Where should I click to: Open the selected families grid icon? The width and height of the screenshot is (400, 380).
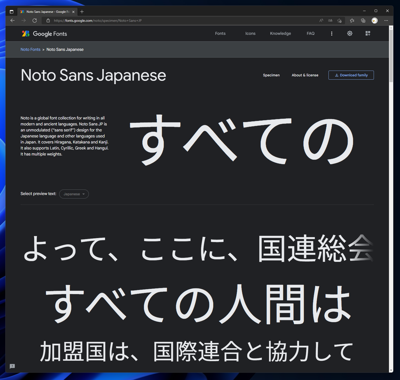[x=368, y=33]
